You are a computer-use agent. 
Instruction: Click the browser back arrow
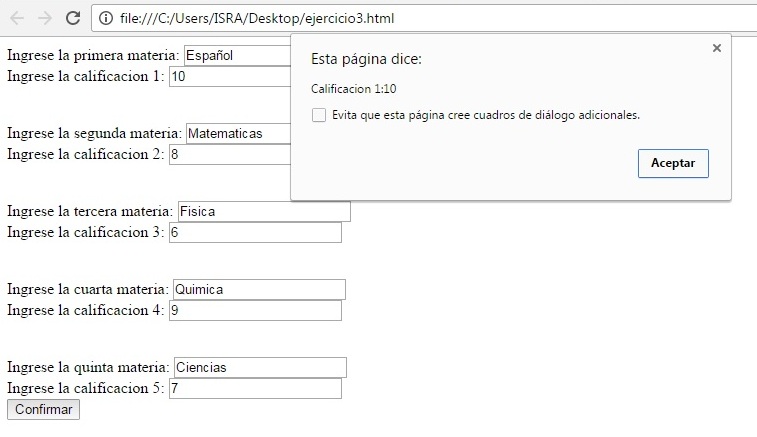tap(17, 18)
